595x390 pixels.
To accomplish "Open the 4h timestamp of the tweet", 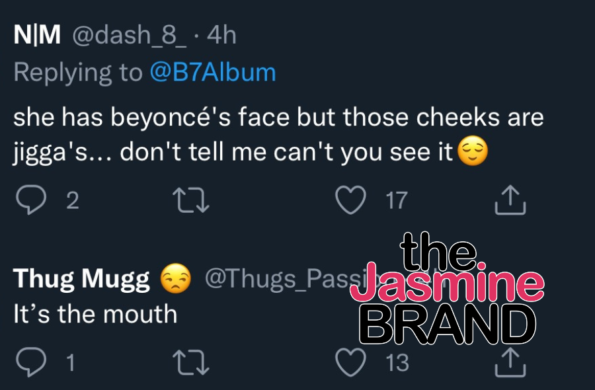I will tap(222, 35).
